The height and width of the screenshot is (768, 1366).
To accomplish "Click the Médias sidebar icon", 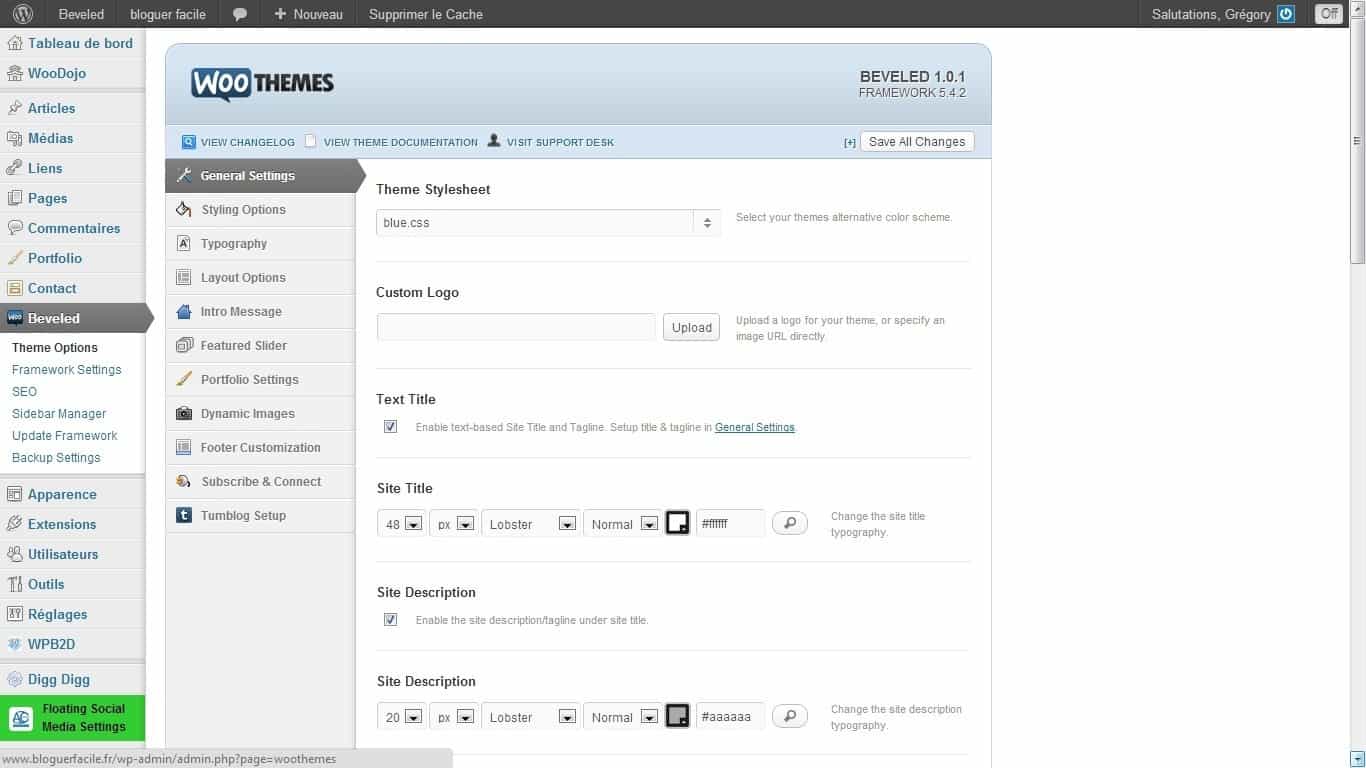I will coord(15,138).
